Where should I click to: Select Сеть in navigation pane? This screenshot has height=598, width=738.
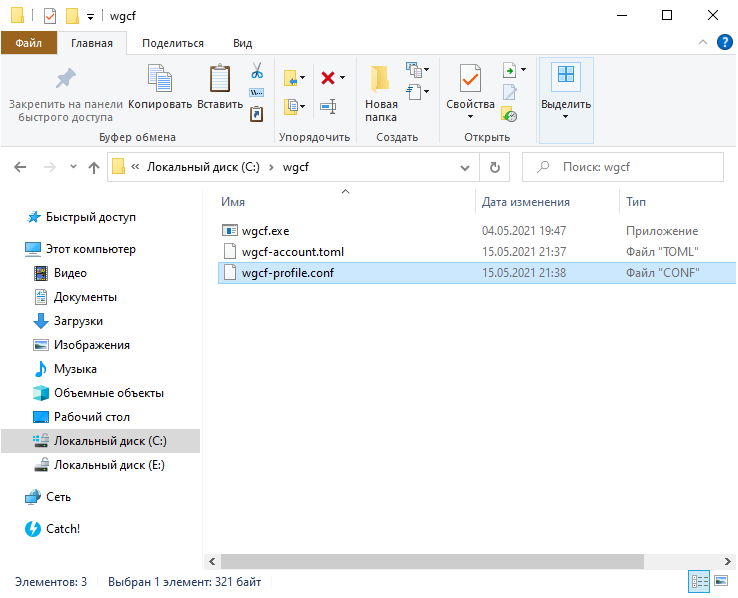pyautogui.click(x=58, y=497)
